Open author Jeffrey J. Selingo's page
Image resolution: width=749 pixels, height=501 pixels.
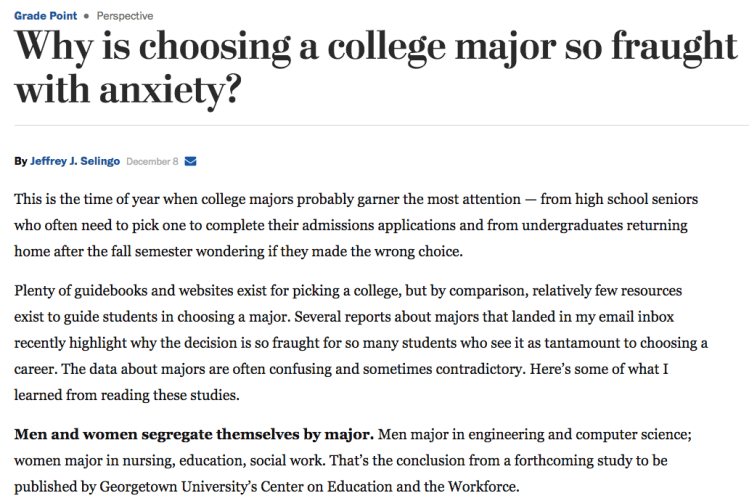tap(76, 161)
